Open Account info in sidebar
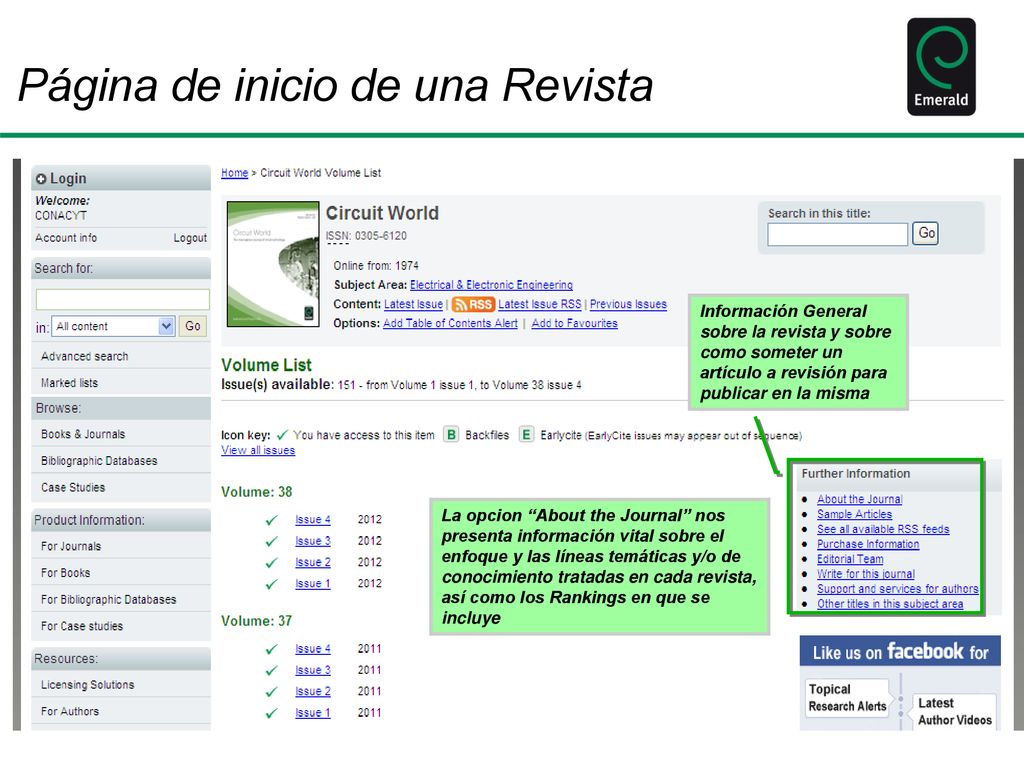1024x768 pixels. 66,238
